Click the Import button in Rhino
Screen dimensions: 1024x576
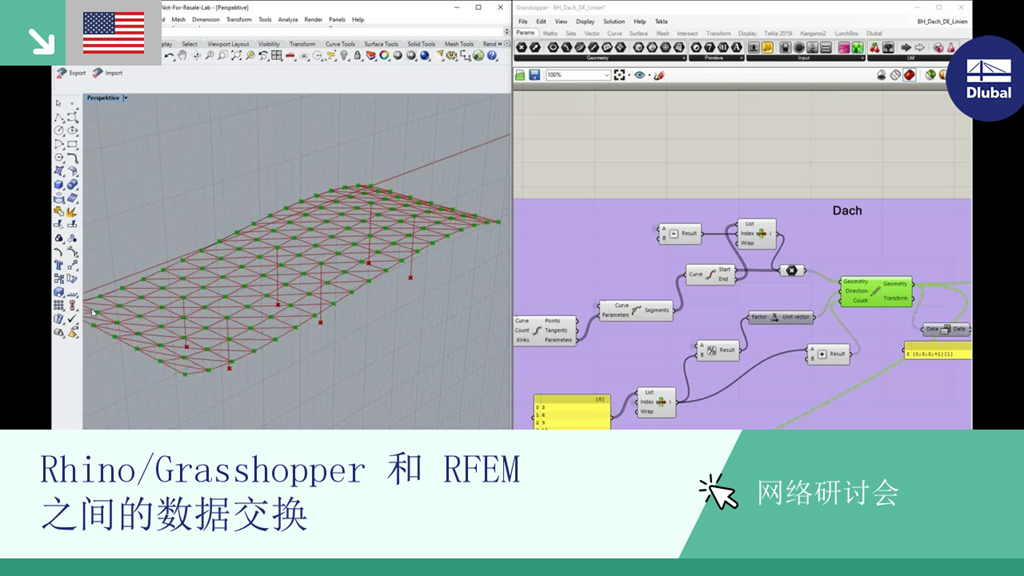pos(108,72)
